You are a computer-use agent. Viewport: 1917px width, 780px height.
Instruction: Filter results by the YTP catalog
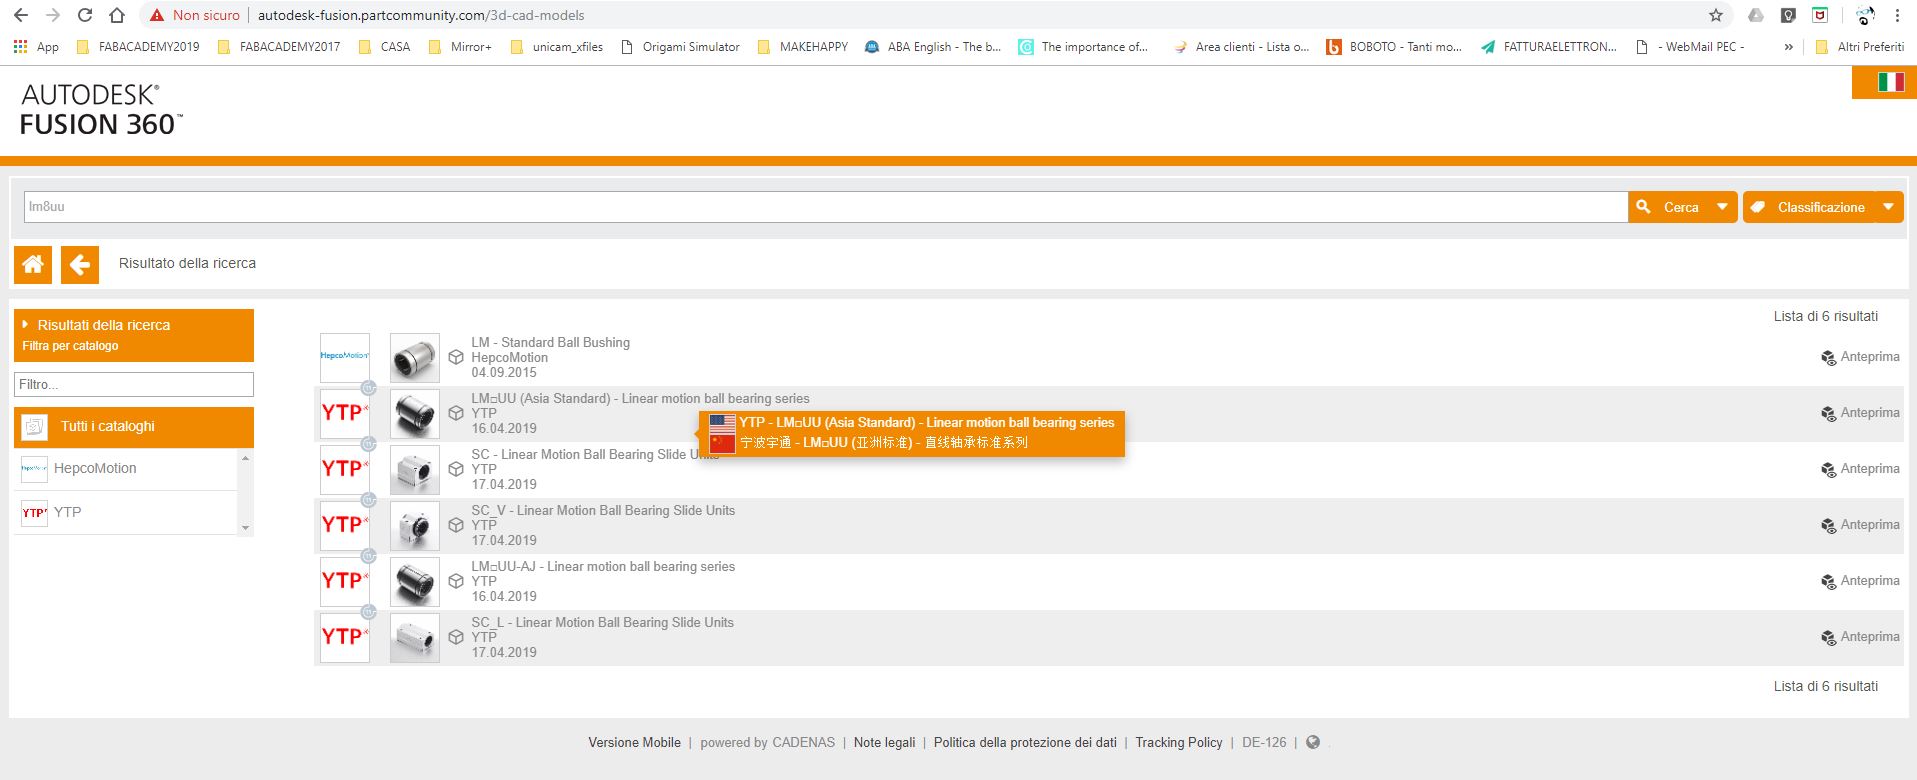pos(126,513)
